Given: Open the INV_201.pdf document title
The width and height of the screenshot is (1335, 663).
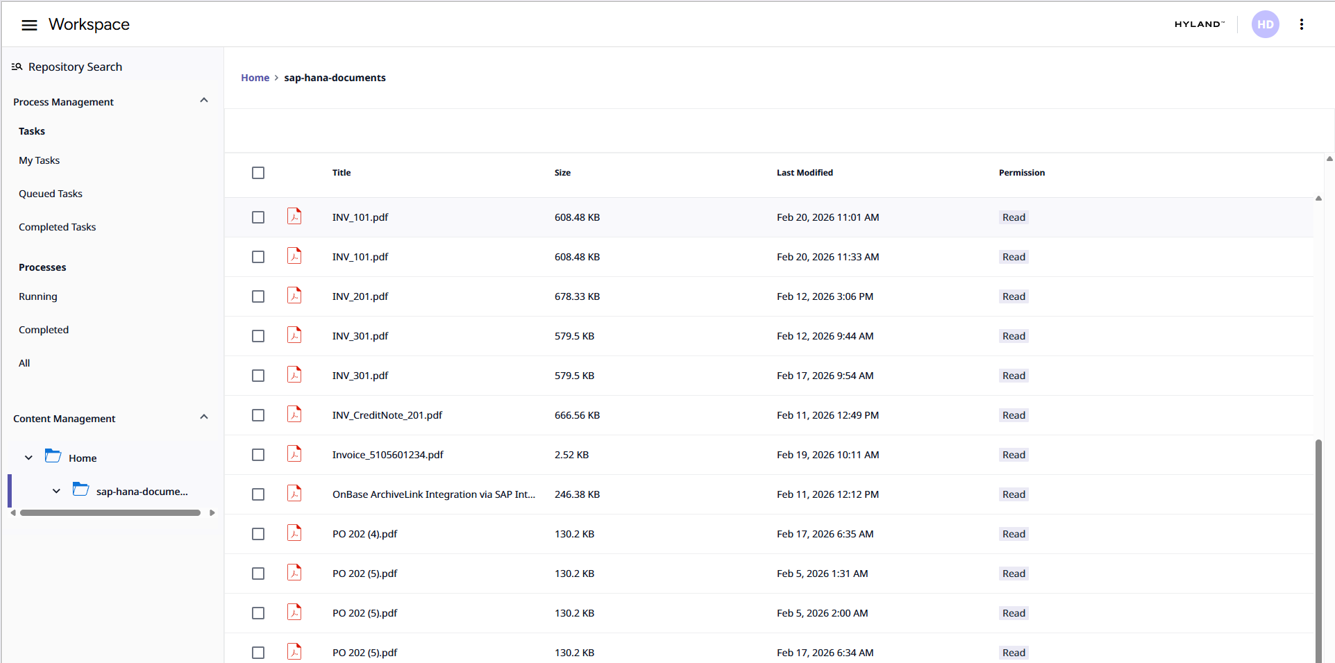Looking at the screenshot, I should (x=360, y=297).
